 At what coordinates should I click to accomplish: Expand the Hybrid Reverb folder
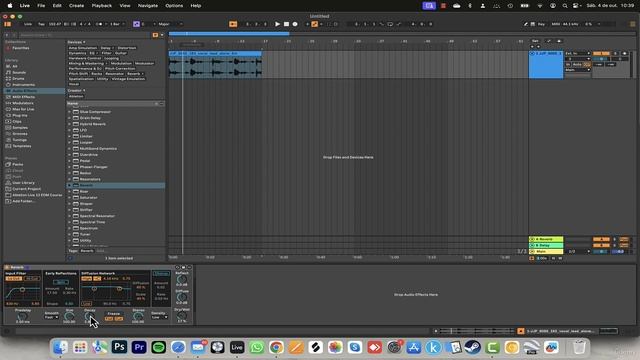(x=69, y=124)
